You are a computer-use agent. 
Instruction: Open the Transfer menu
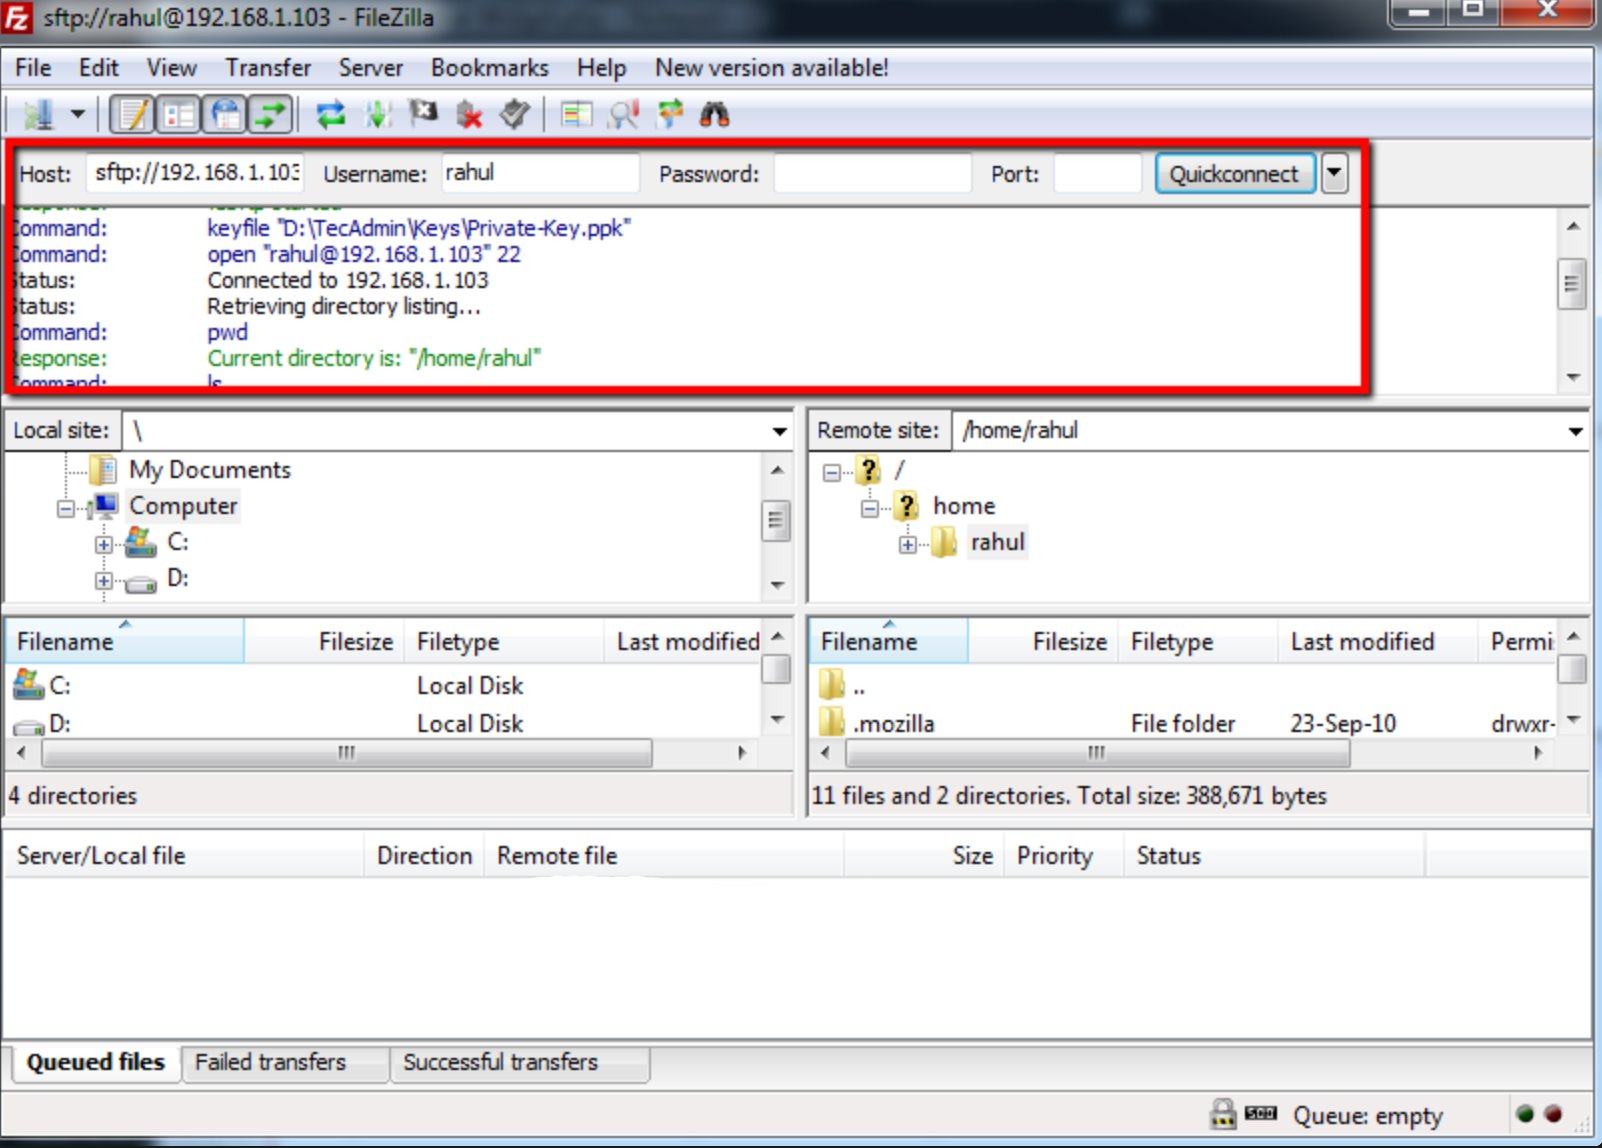click(267, 68)
